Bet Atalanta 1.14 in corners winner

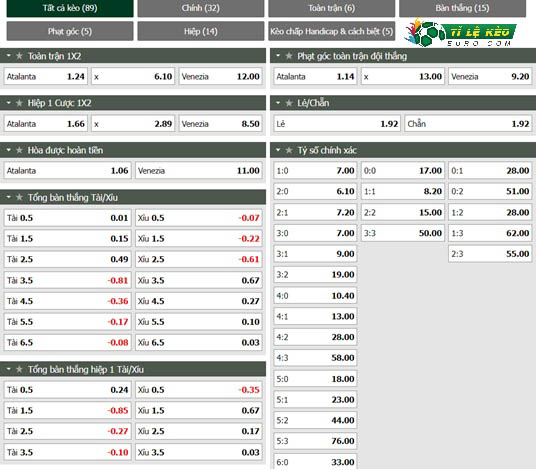tap(315, 76)
